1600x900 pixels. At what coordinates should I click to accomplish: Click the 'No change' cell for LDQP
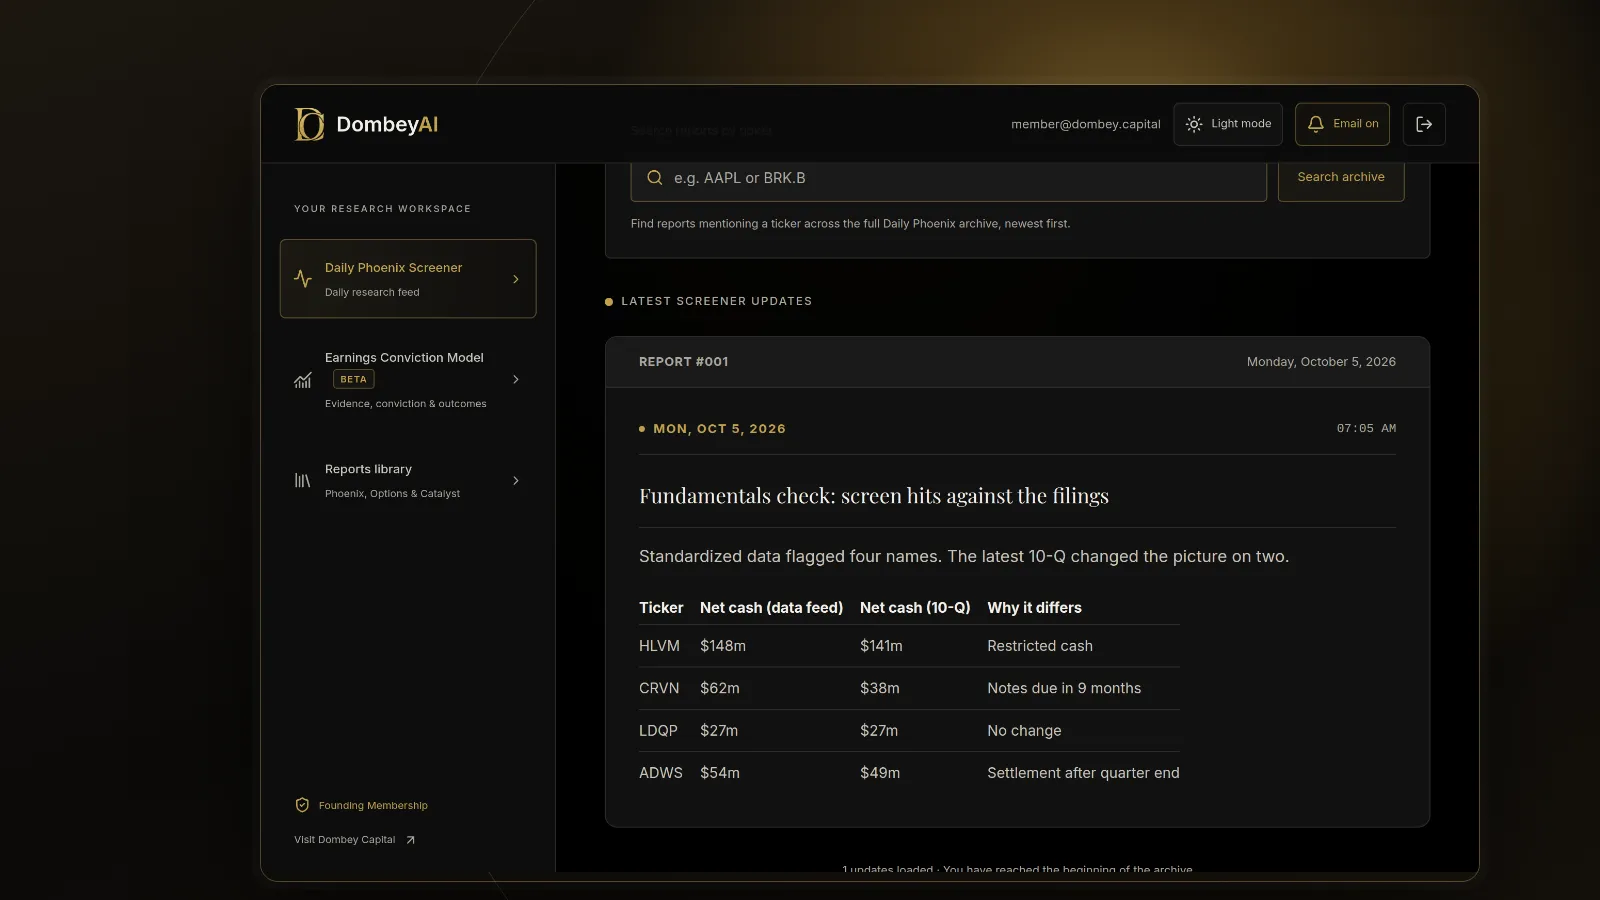click(1024, 731)
